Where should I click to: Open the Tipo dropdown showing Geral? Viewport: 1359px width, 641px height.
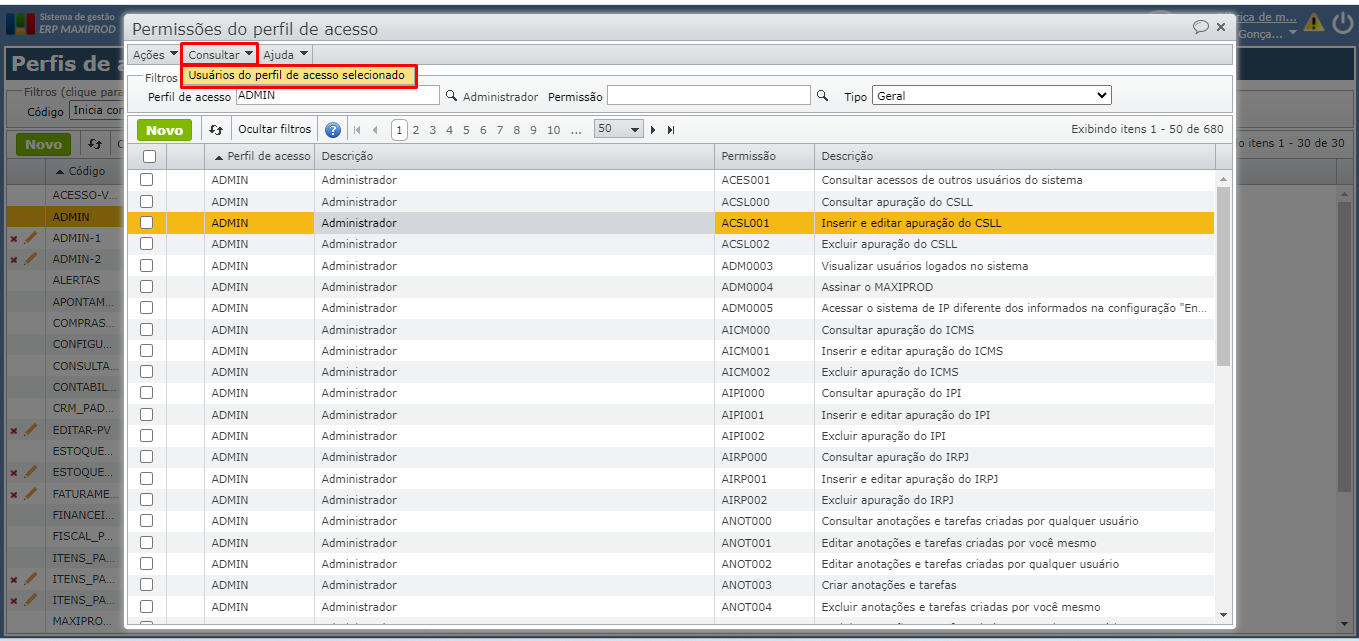991,96
